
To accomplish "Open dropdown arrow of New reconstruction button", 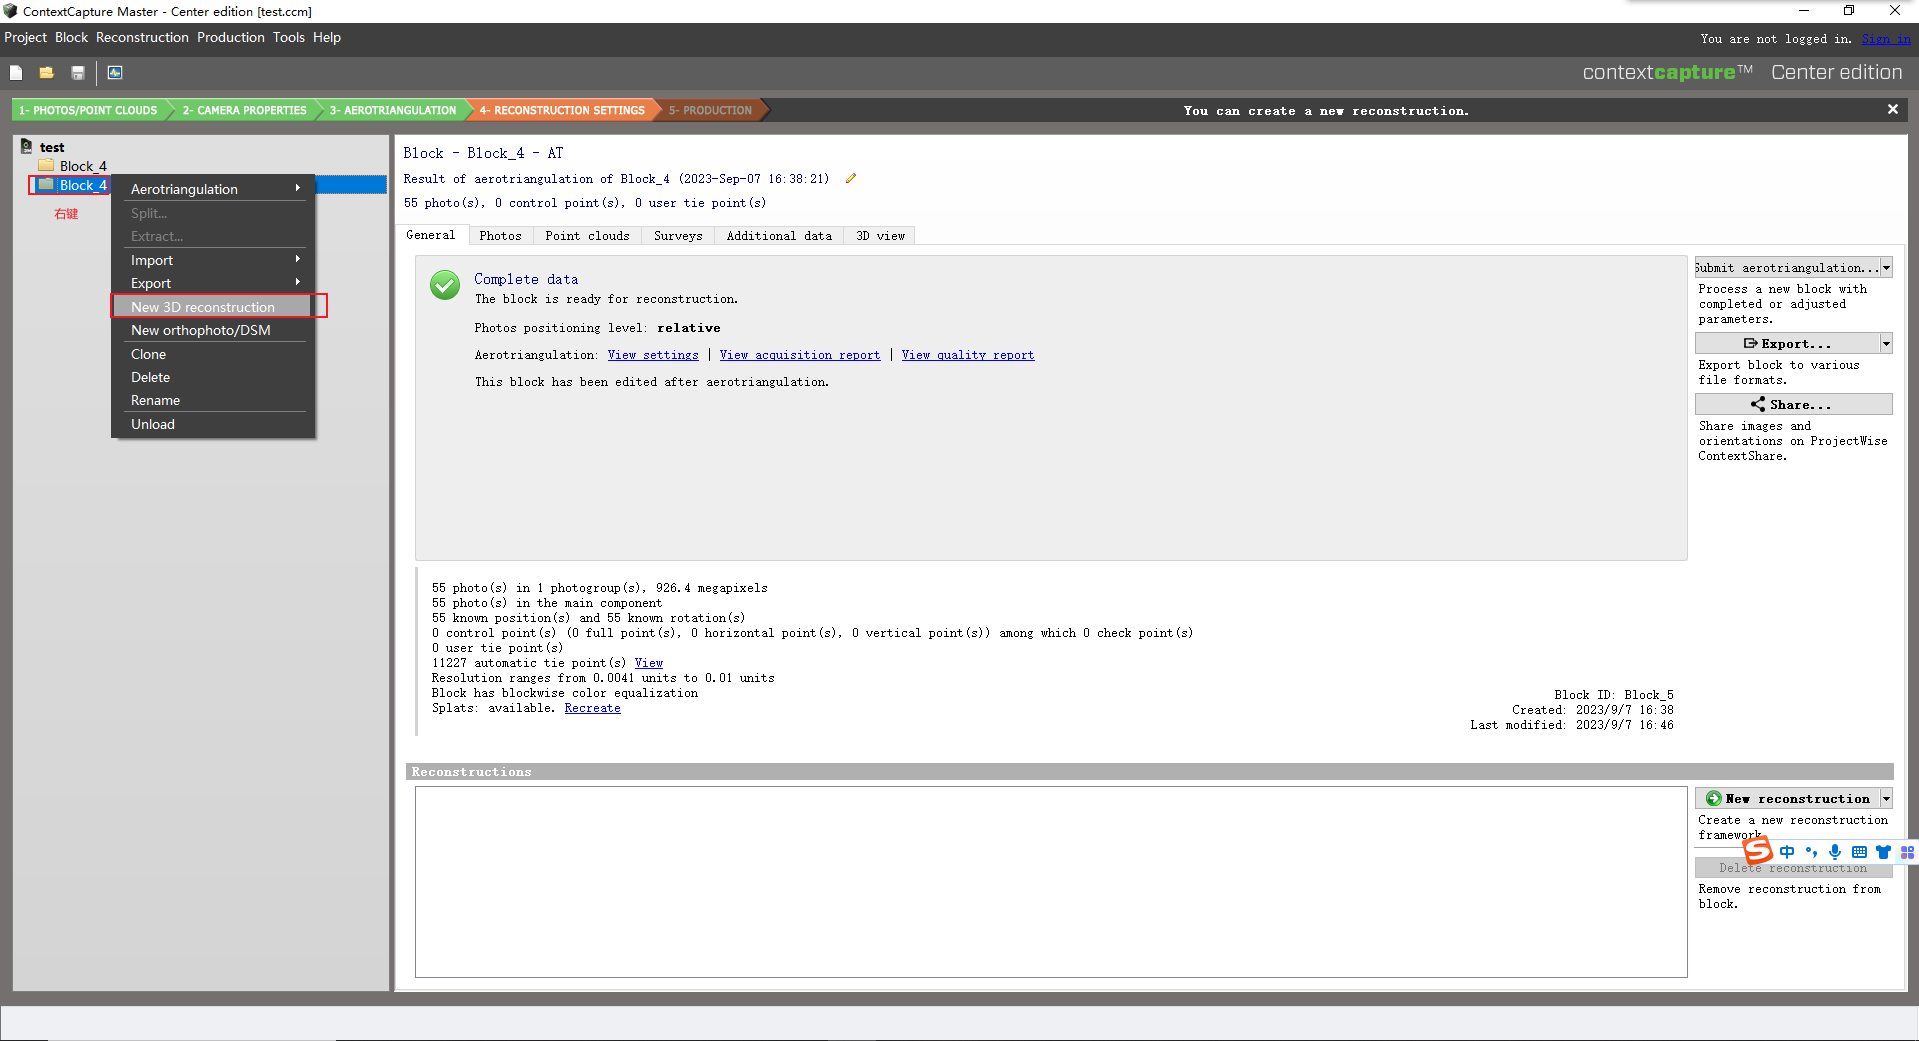I will (1887, 798).
